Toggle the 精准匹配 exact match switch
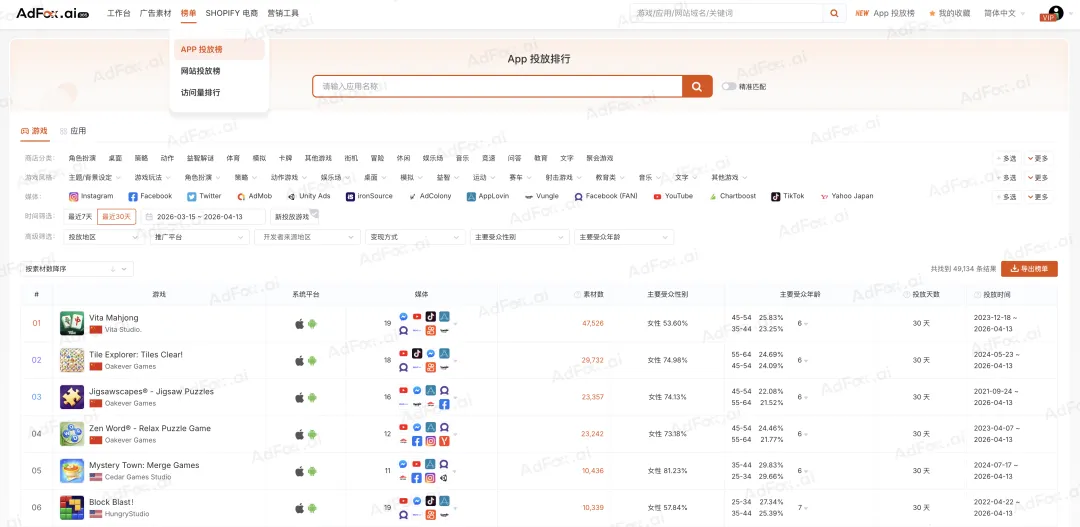The image size is (1080, 527). (729, 87)
